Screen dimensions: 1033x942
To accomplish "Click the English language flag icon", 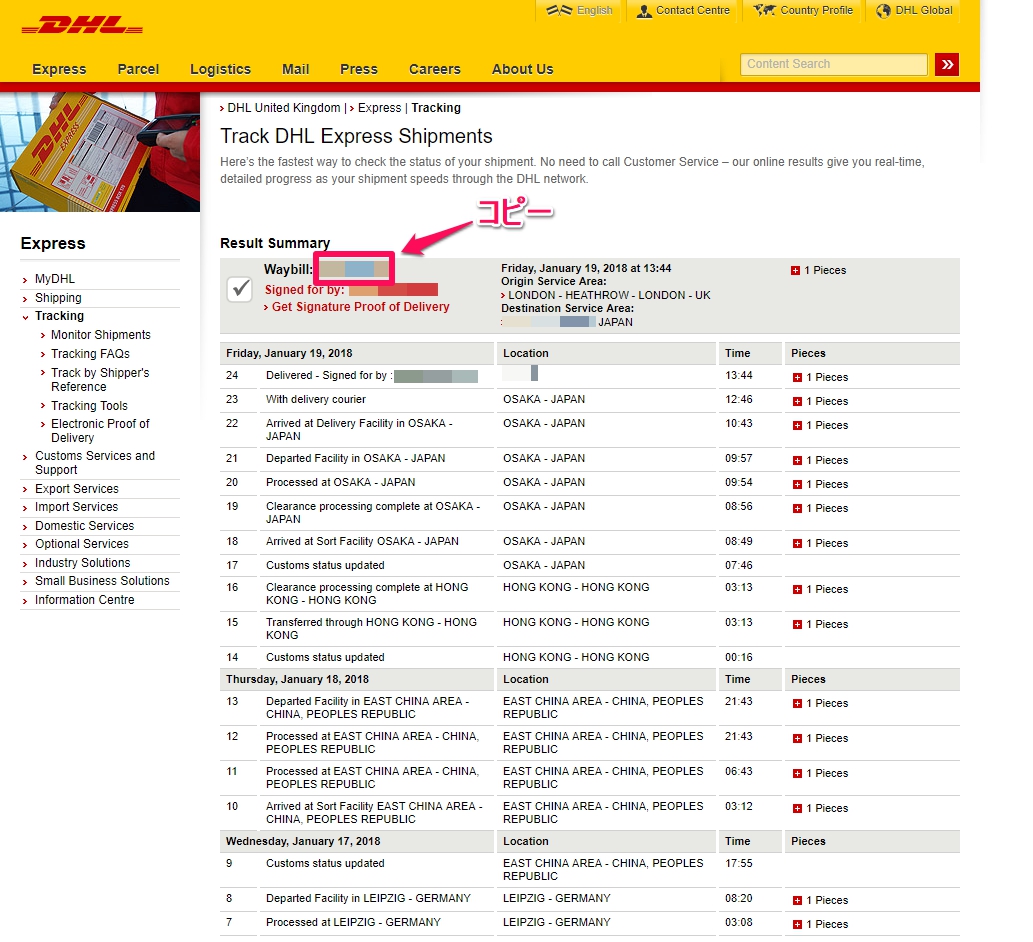I will [x=559, y=11].
